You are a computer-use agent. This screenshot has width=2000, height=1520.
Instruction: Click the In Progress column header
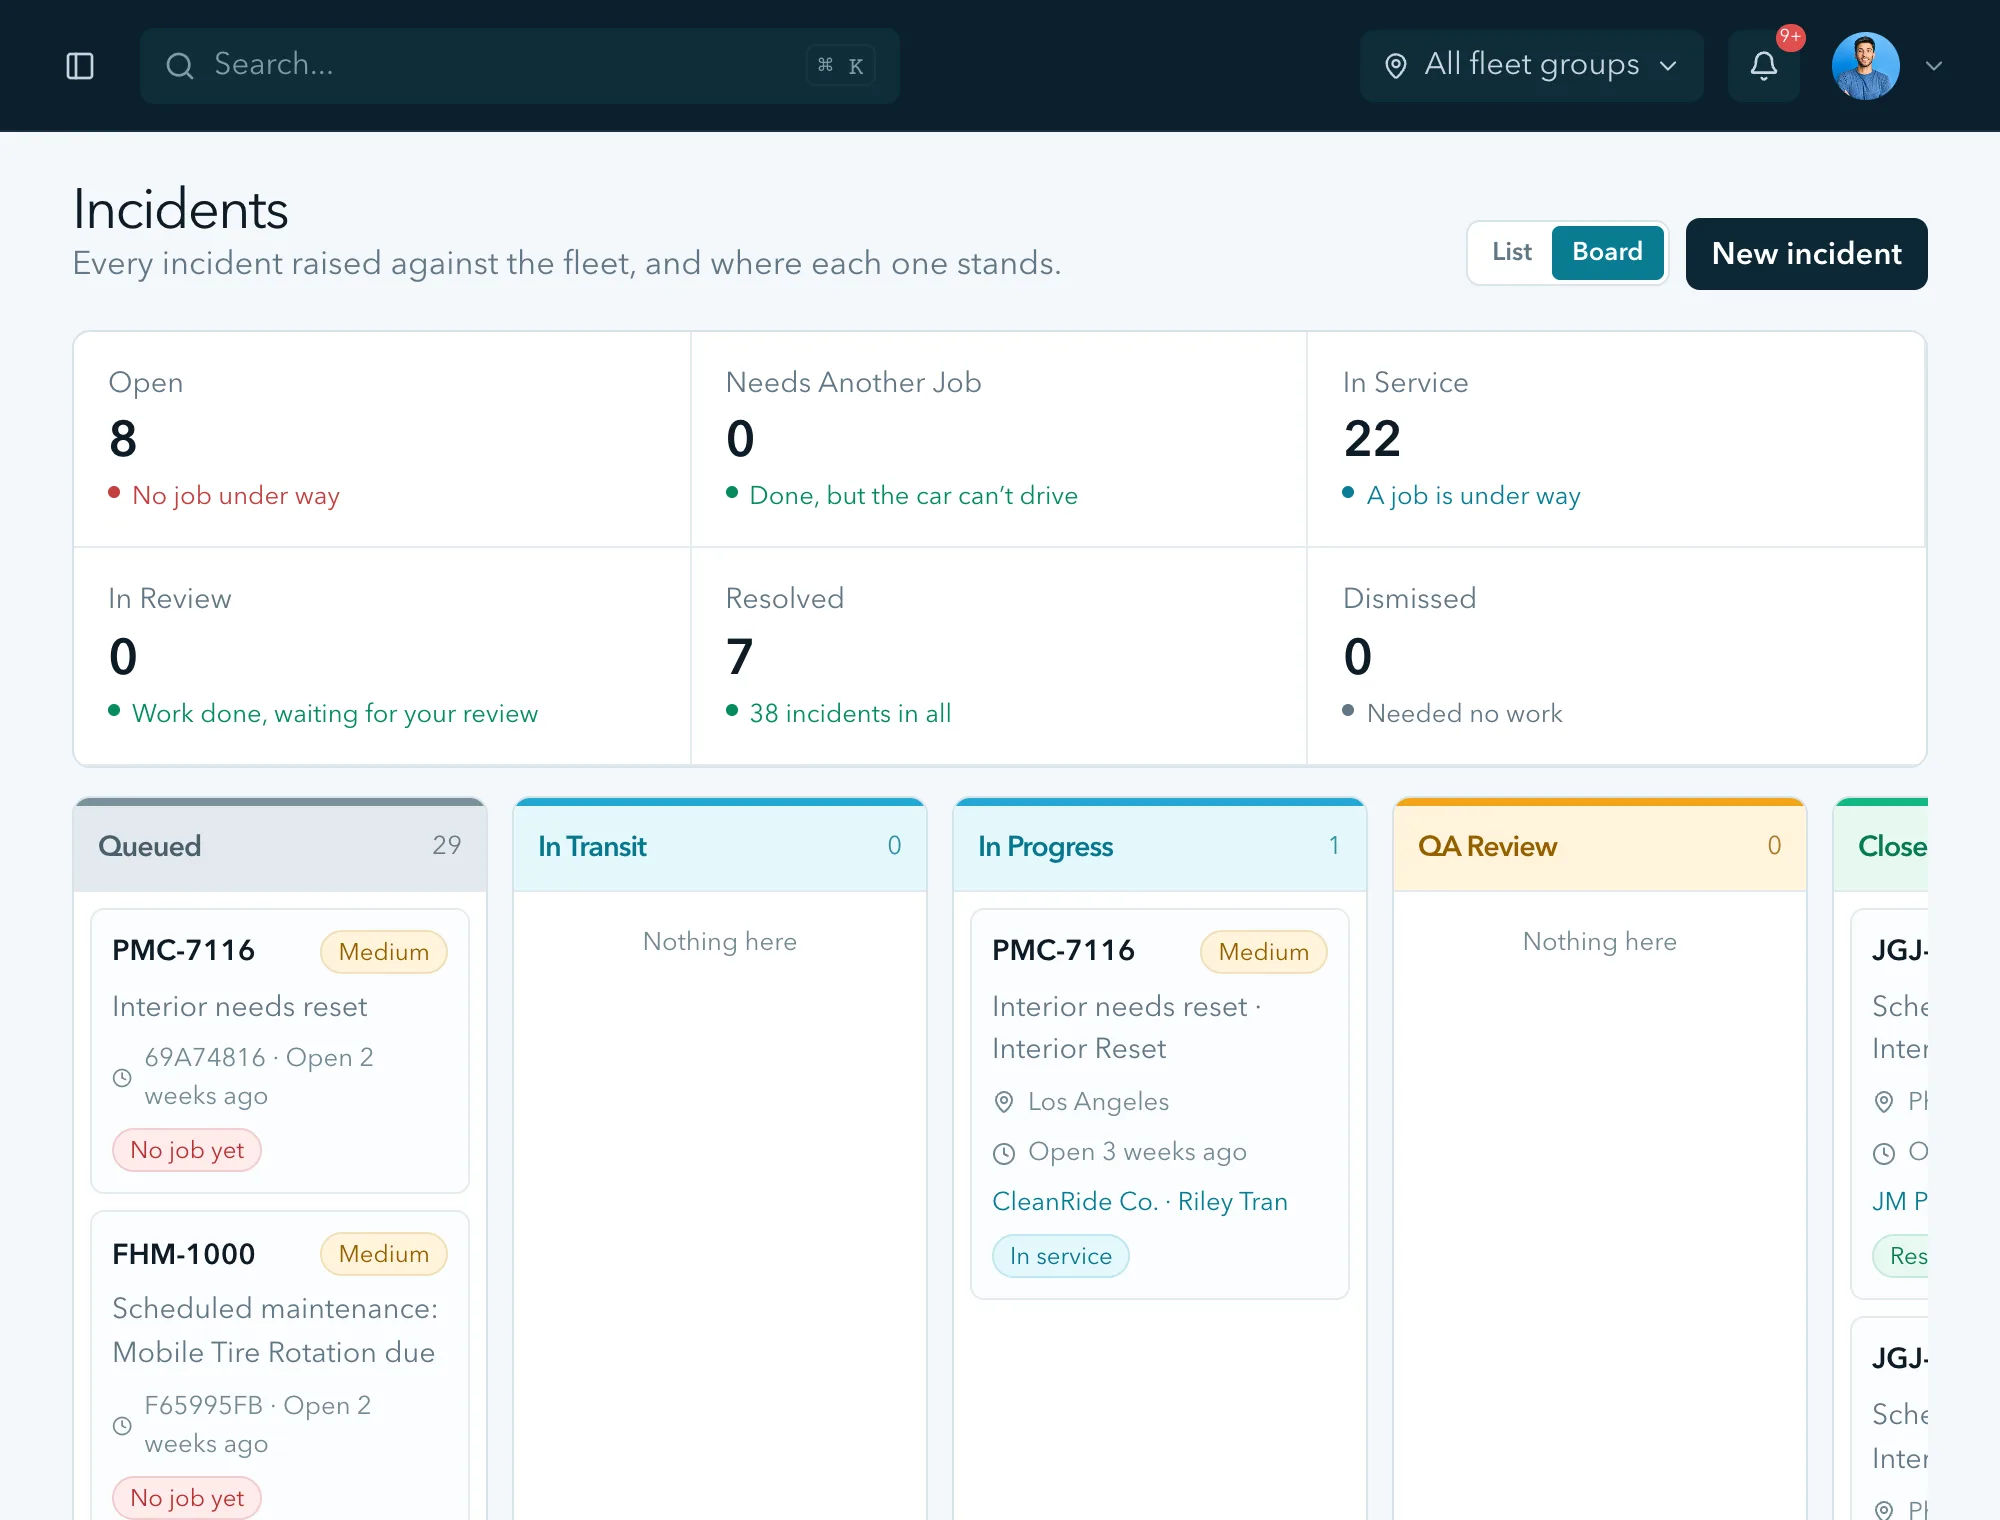[1160, 846]
